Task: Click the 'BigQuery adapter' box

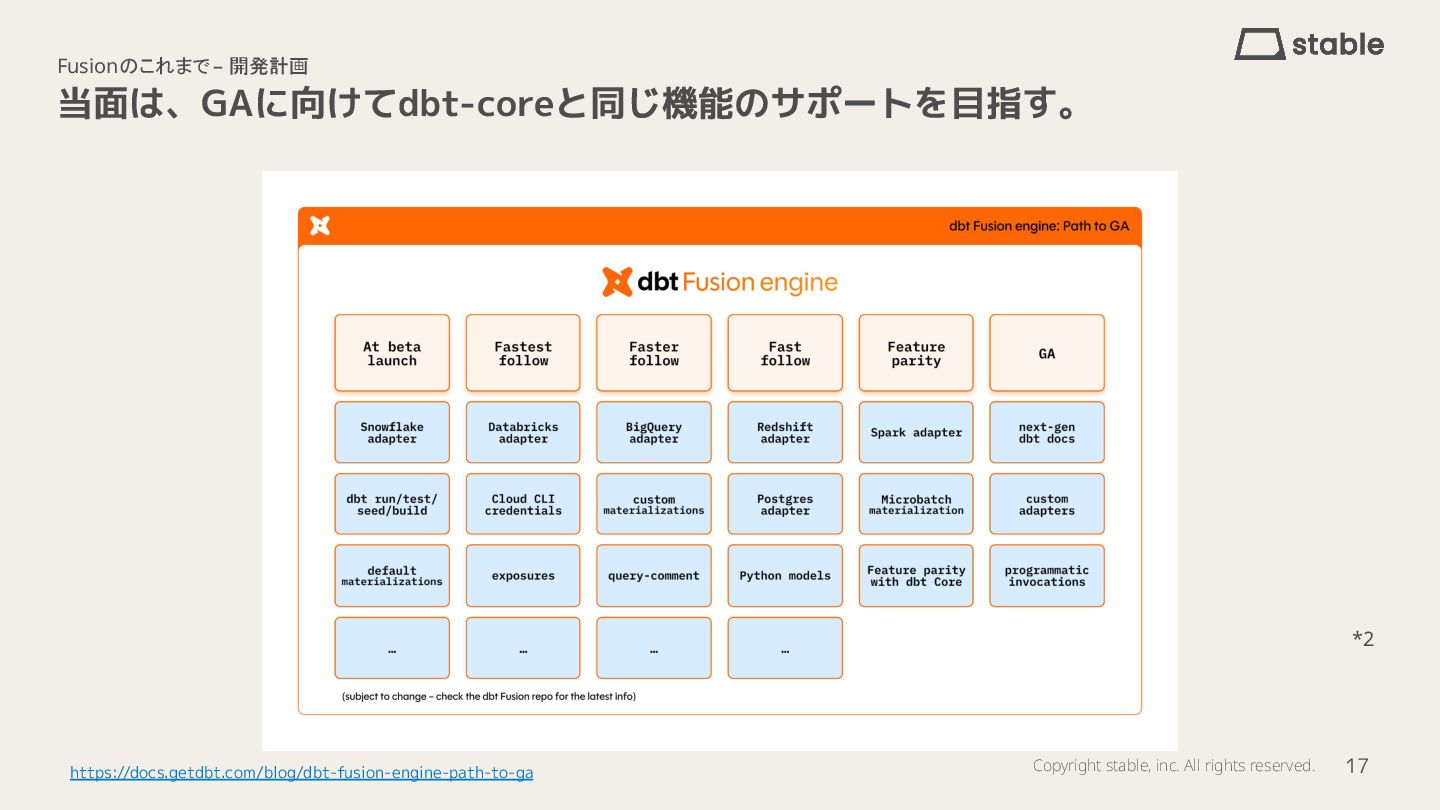Action: pyautogui.click(x=654, y=433)
